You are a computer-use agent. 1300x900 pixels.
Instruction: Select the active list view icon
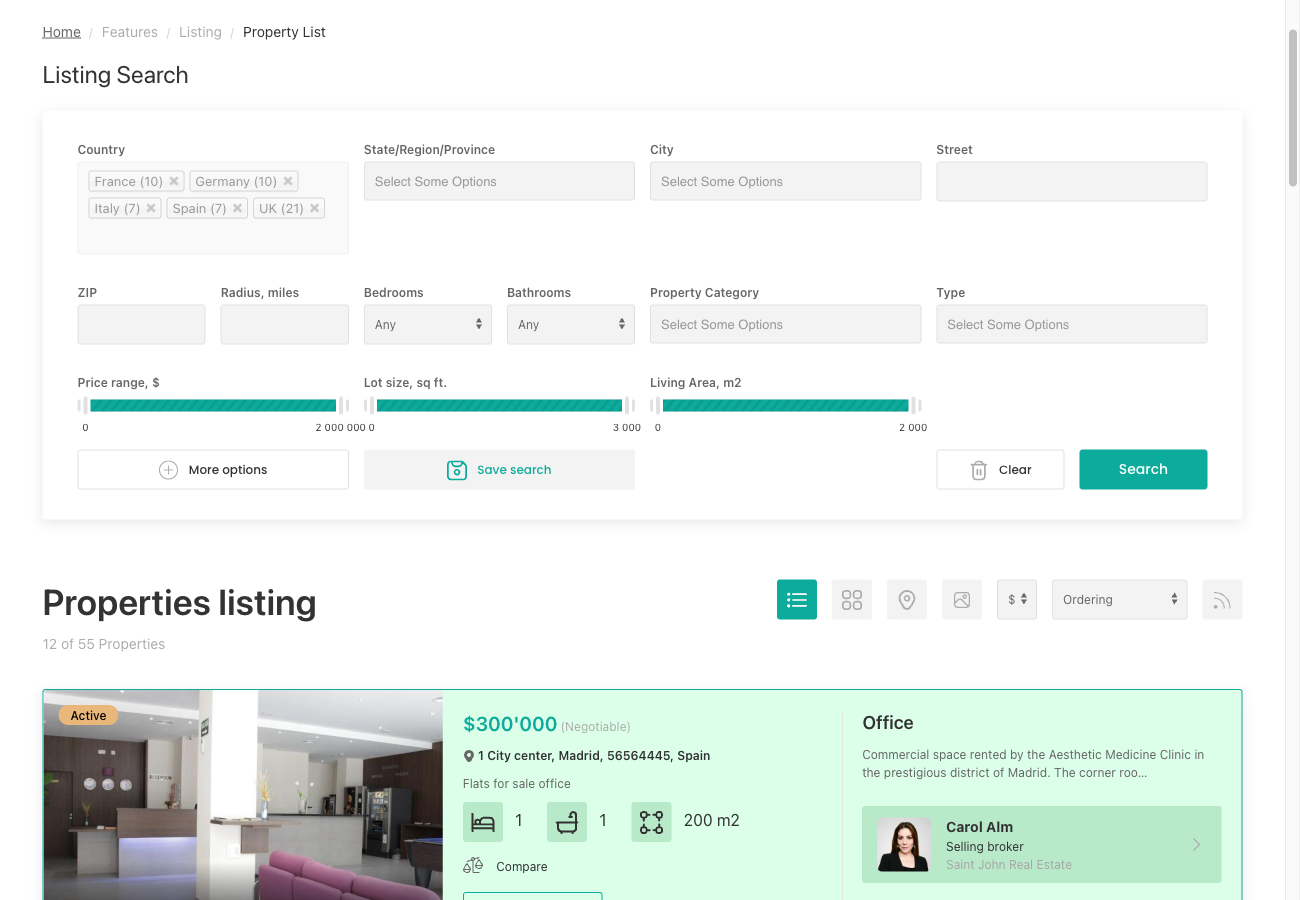pos(797,599)
